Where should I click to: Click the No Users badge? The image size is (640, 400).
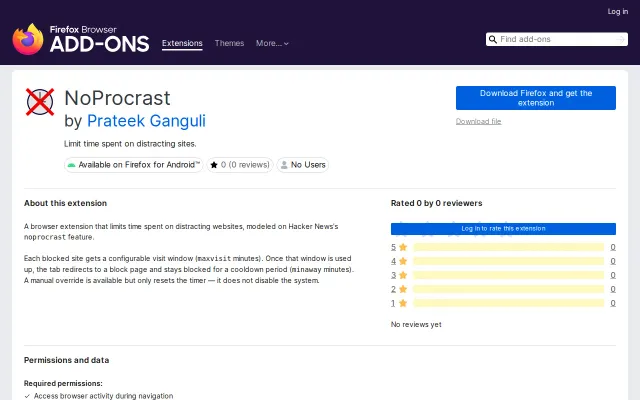(x=302, y=165)
